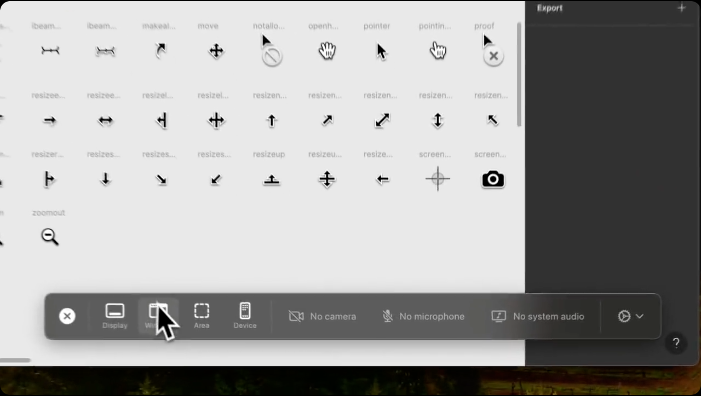Select the resize south down-arrow cursor
The image size is (701, 396).
(x=106, y=179)
